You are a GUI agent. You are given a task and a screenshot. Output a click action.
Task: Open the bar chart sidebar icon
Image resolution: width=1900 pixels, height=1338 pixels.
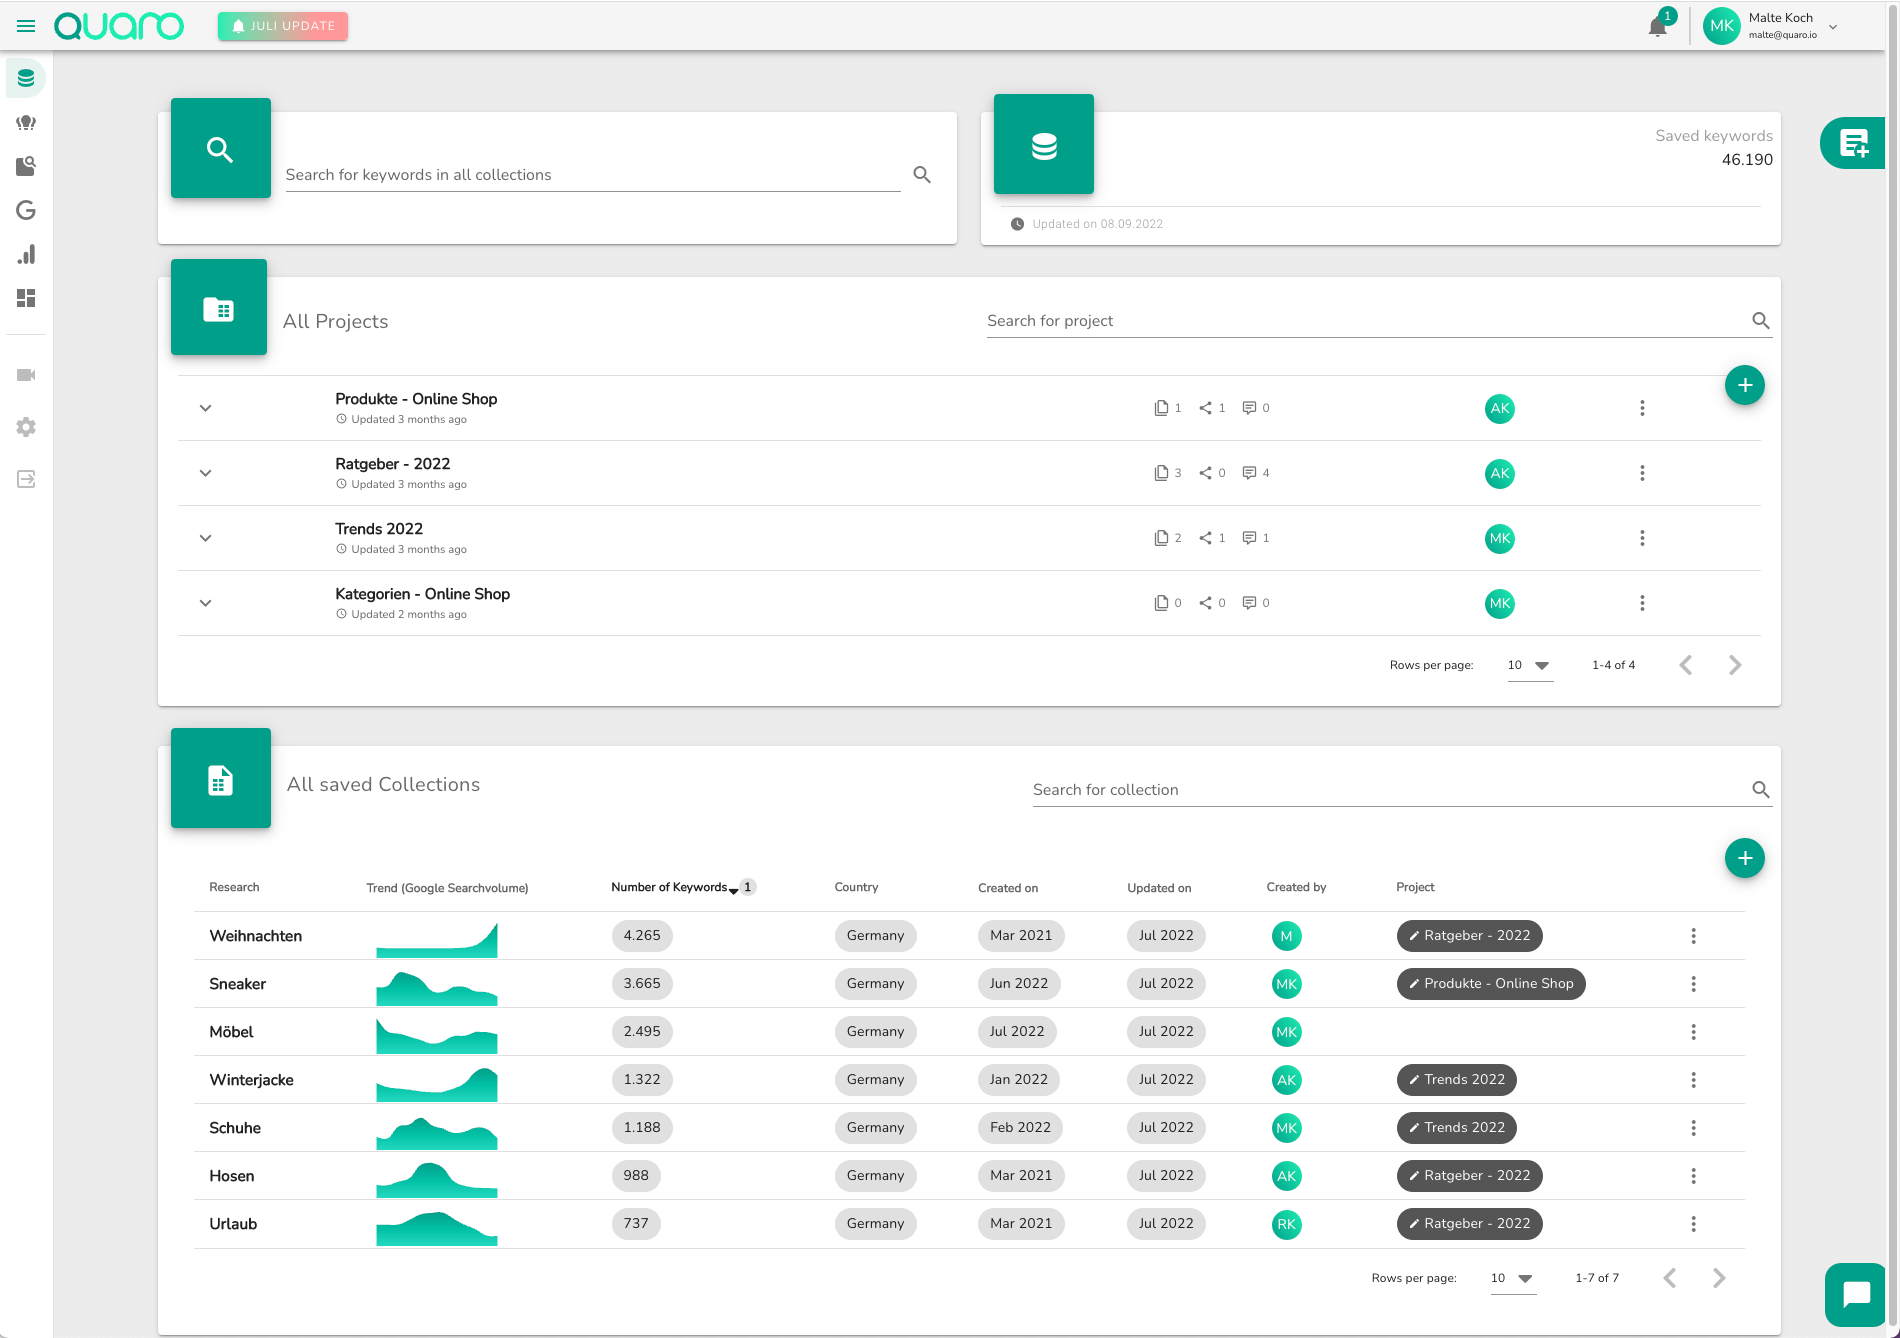pos(26,254)
